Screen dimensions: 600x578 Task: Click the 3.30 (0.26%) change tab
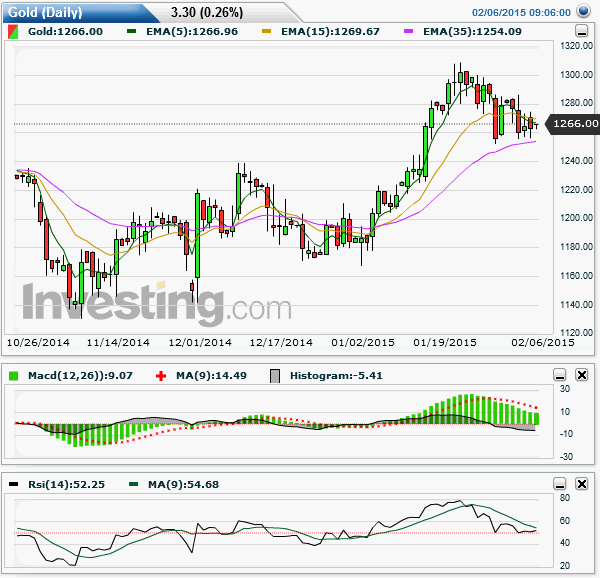point(207,13)
